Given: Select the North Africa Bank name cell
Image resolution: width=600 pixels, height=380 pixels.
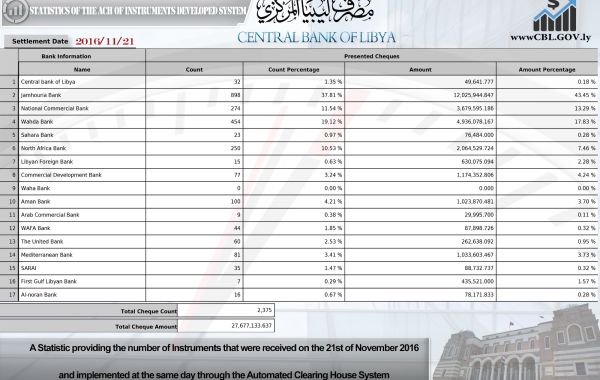Looking at the screenshot, I should click(x=82, y=148).
